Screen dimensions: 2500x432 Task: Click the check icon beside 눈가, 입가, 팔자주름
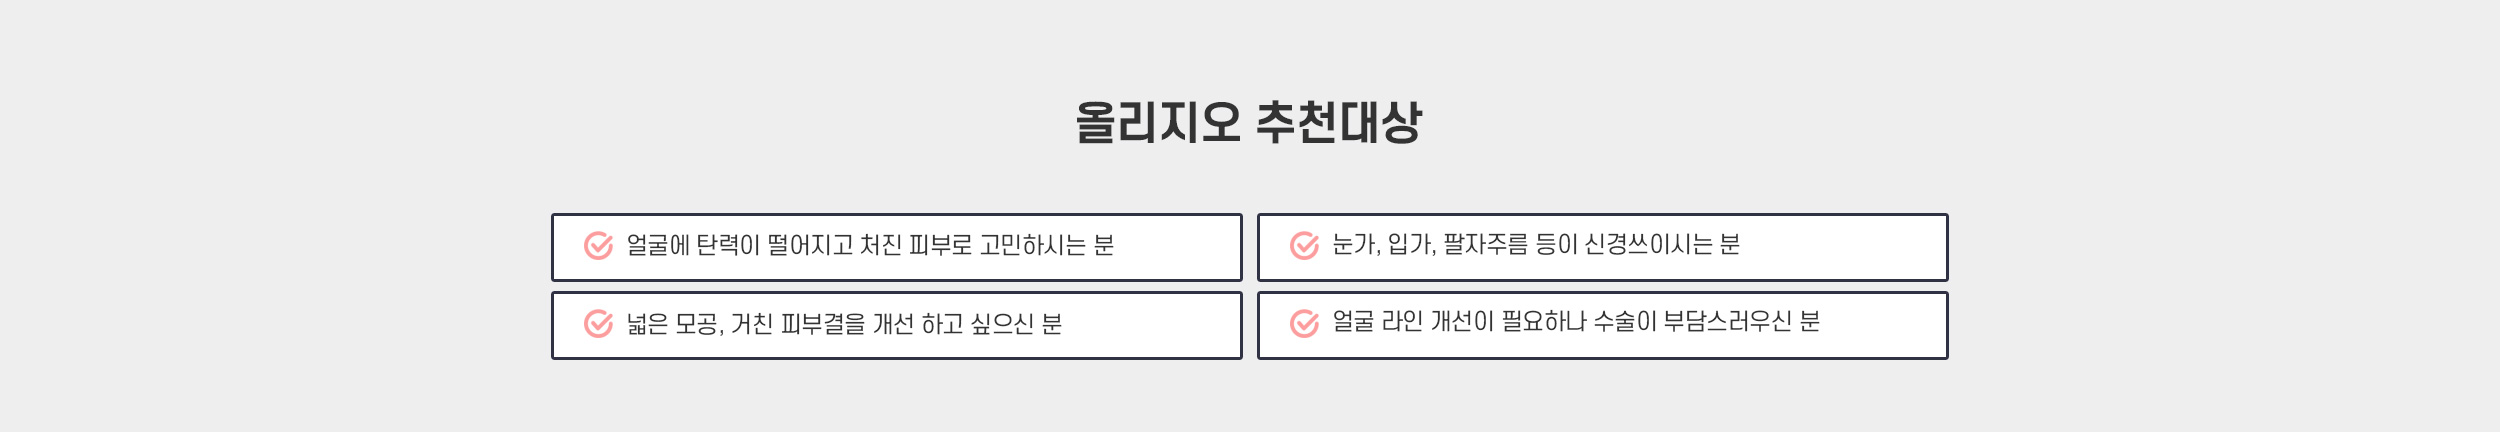(x=1304, y=245)
